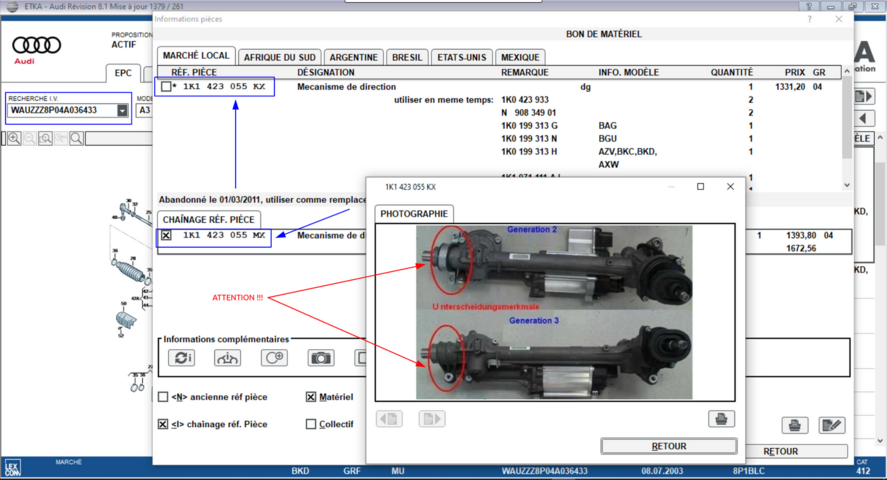Click the edit note pencil icon
This screenshot has height=480, width=887.
click(831, 425)
